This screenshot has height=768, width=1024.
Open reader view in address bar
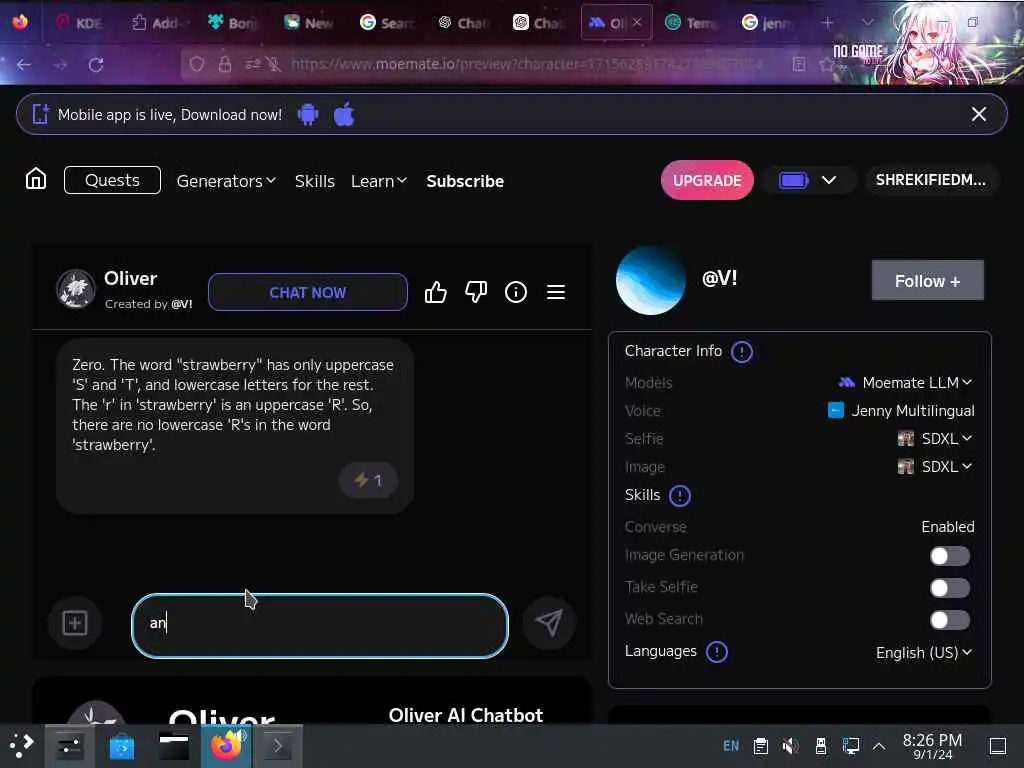798,64
